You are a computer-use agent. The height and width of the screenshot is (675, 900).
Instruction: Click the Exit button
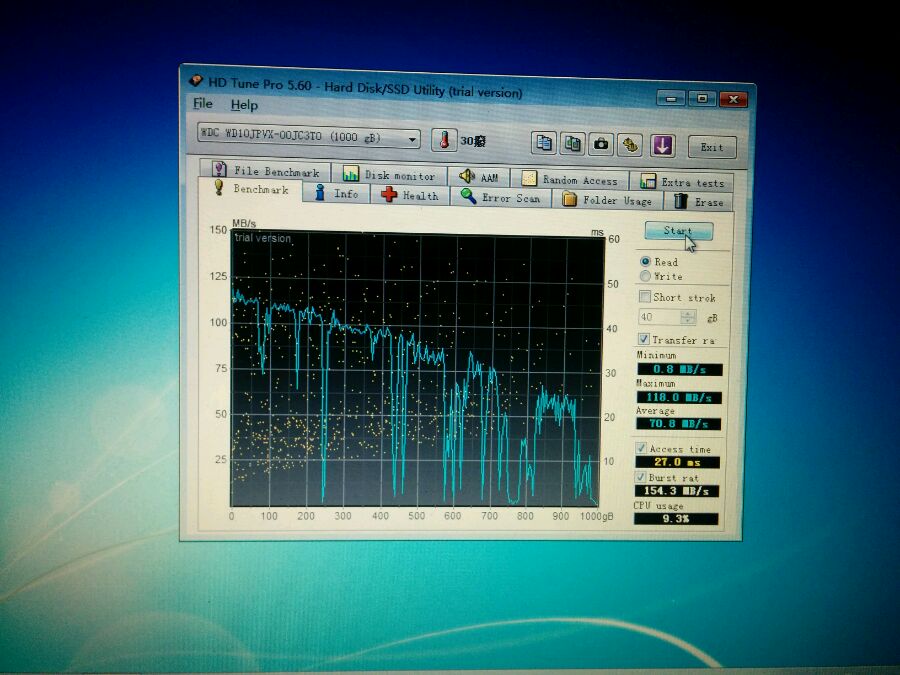711,147
